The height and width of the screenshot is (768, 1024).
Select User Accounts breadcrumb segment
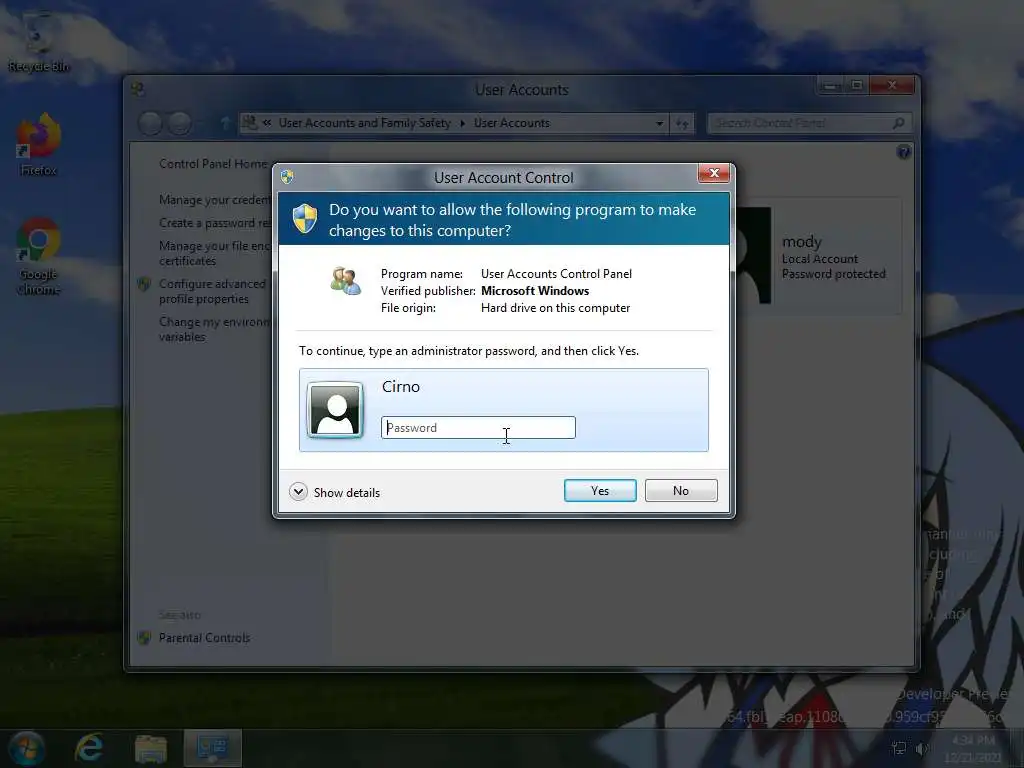pos(512,123)
